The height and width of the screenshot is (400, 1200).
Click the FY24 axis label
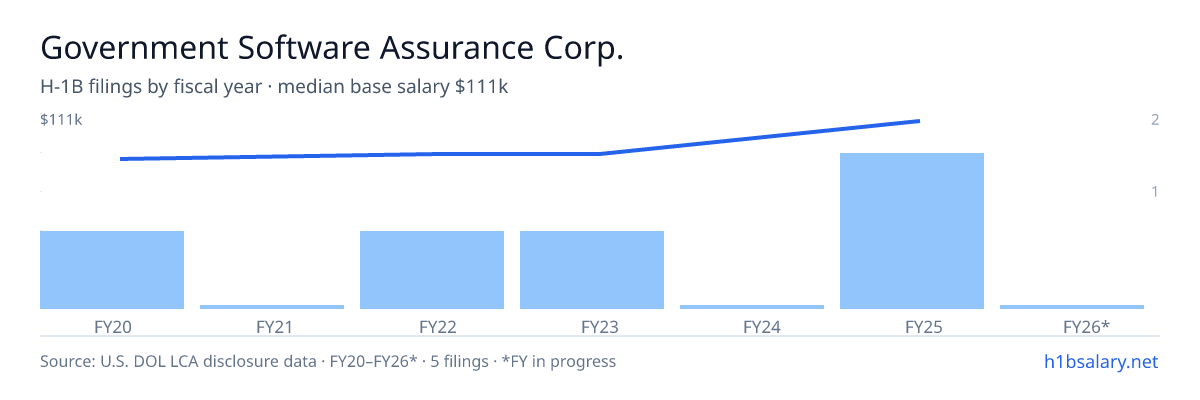click(752, 326)
